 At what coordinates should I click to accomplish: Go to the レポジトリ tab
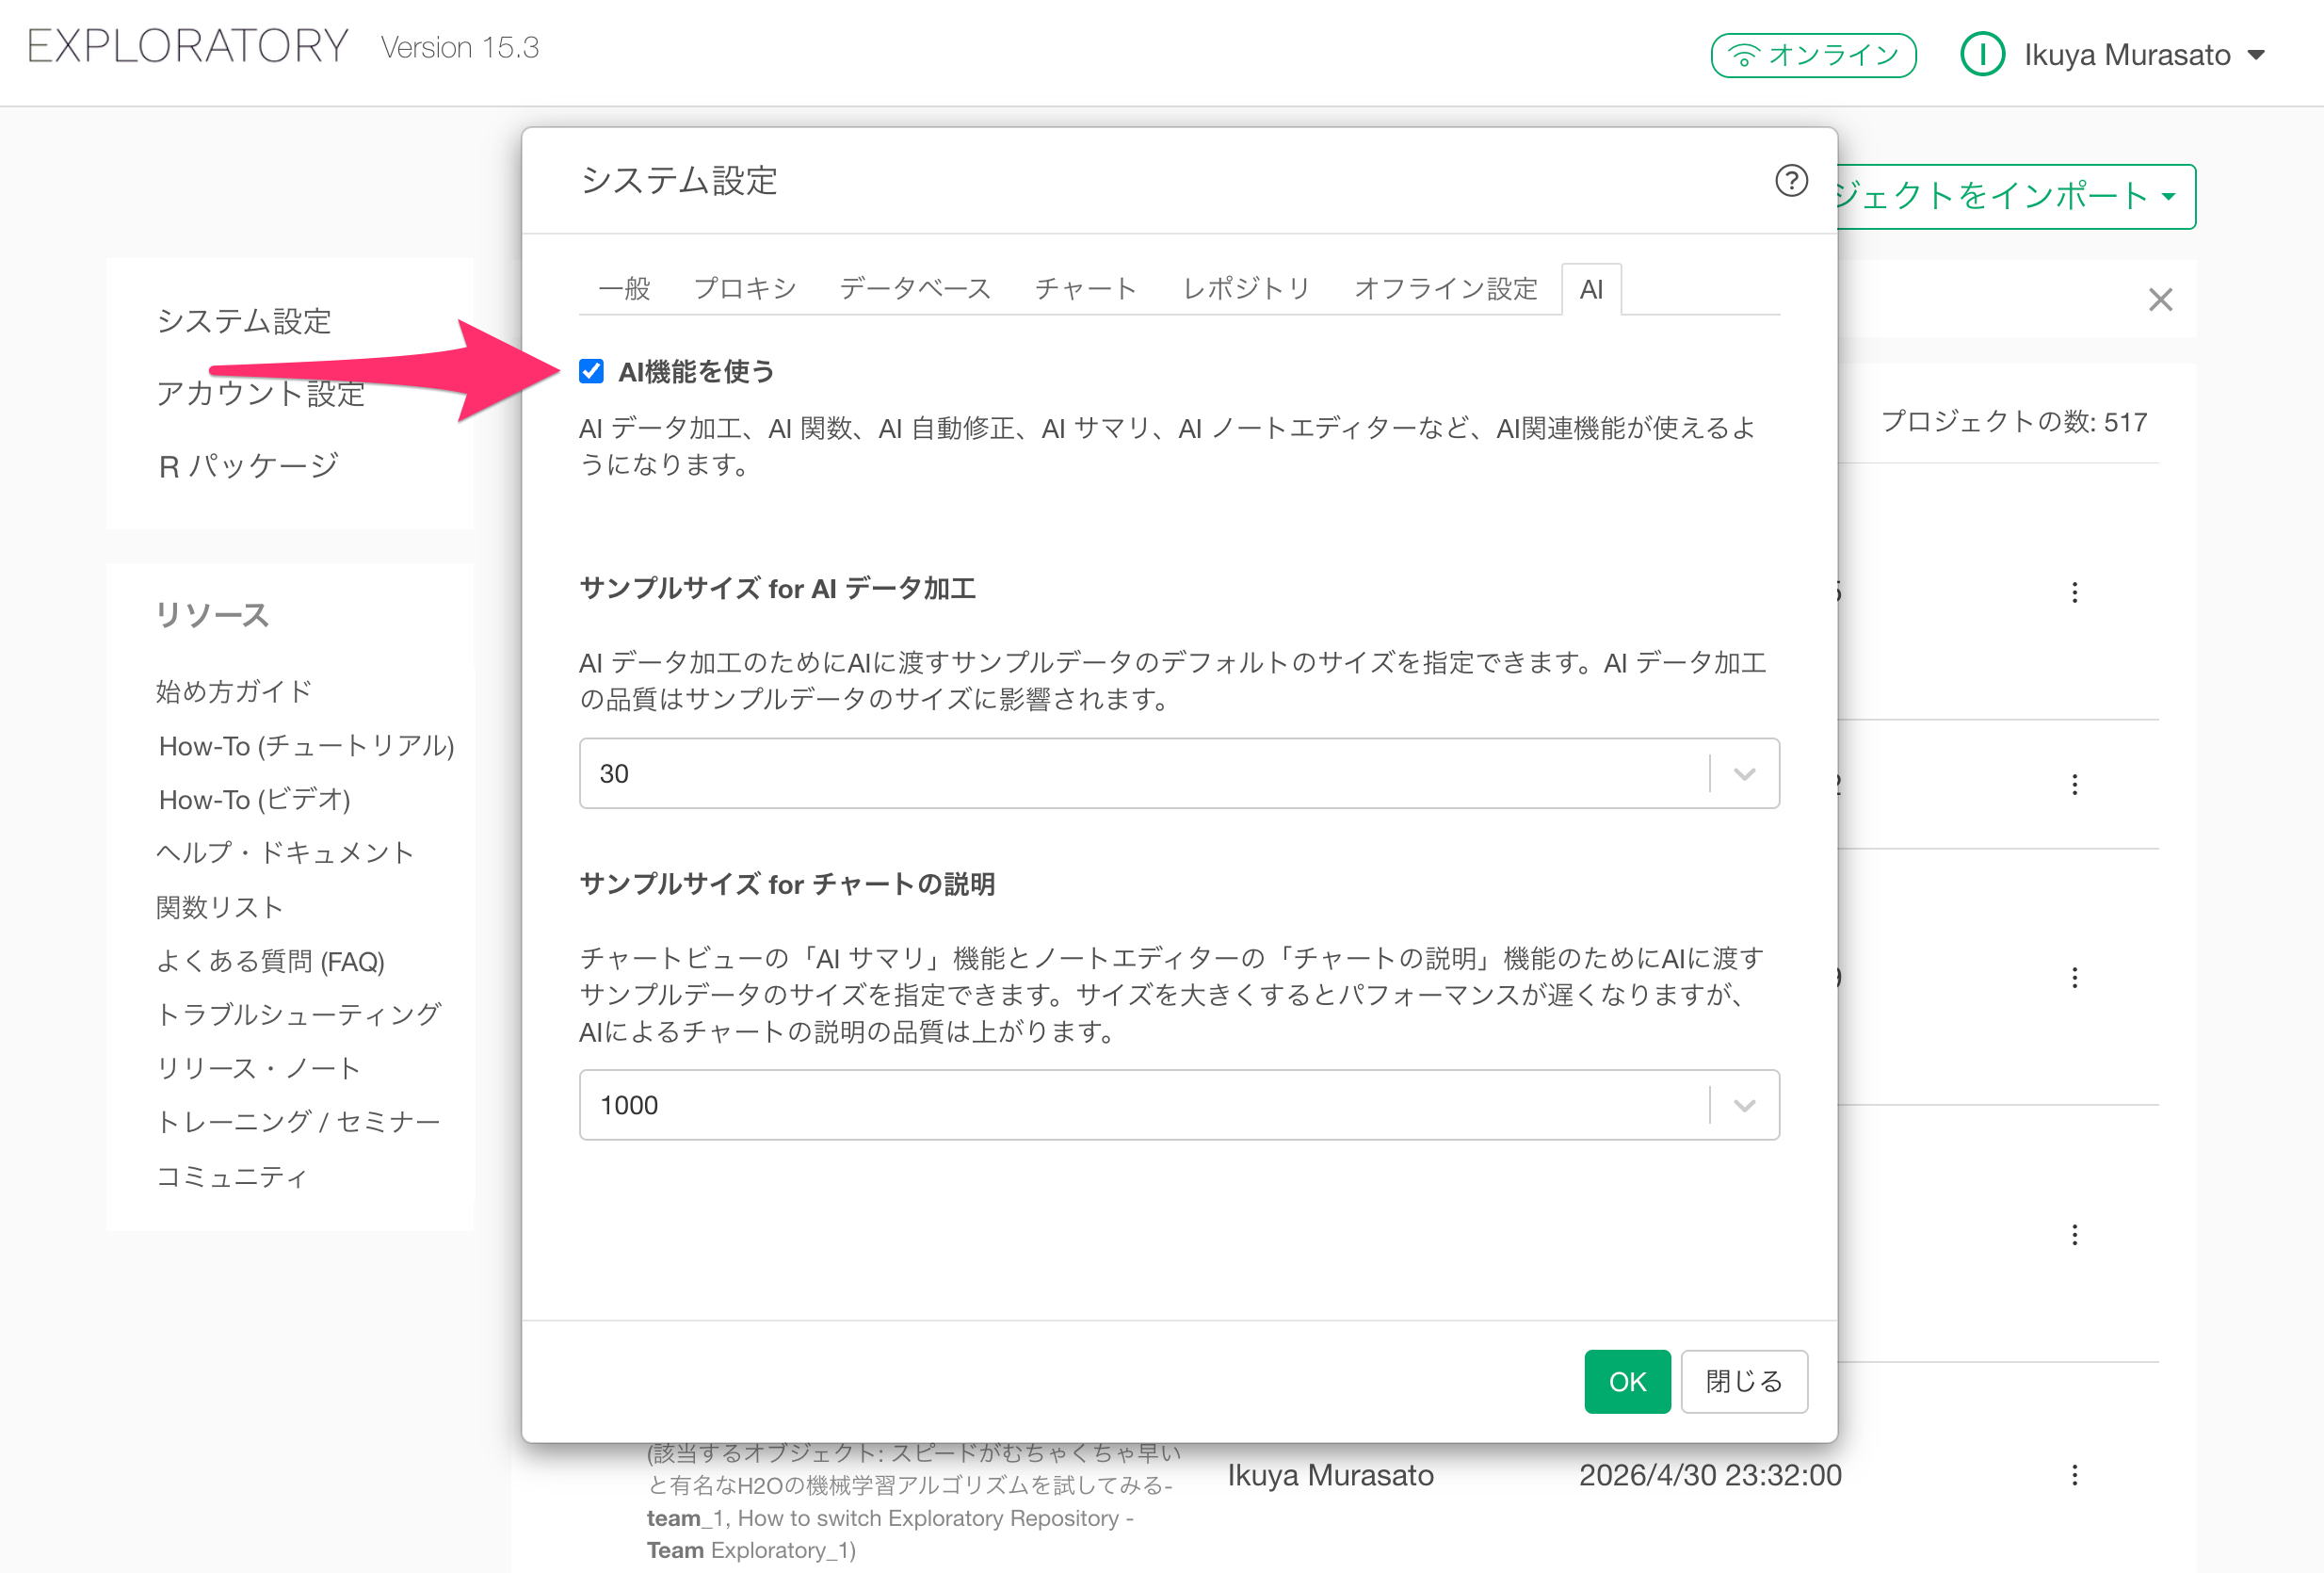(x=1246, y=289)
